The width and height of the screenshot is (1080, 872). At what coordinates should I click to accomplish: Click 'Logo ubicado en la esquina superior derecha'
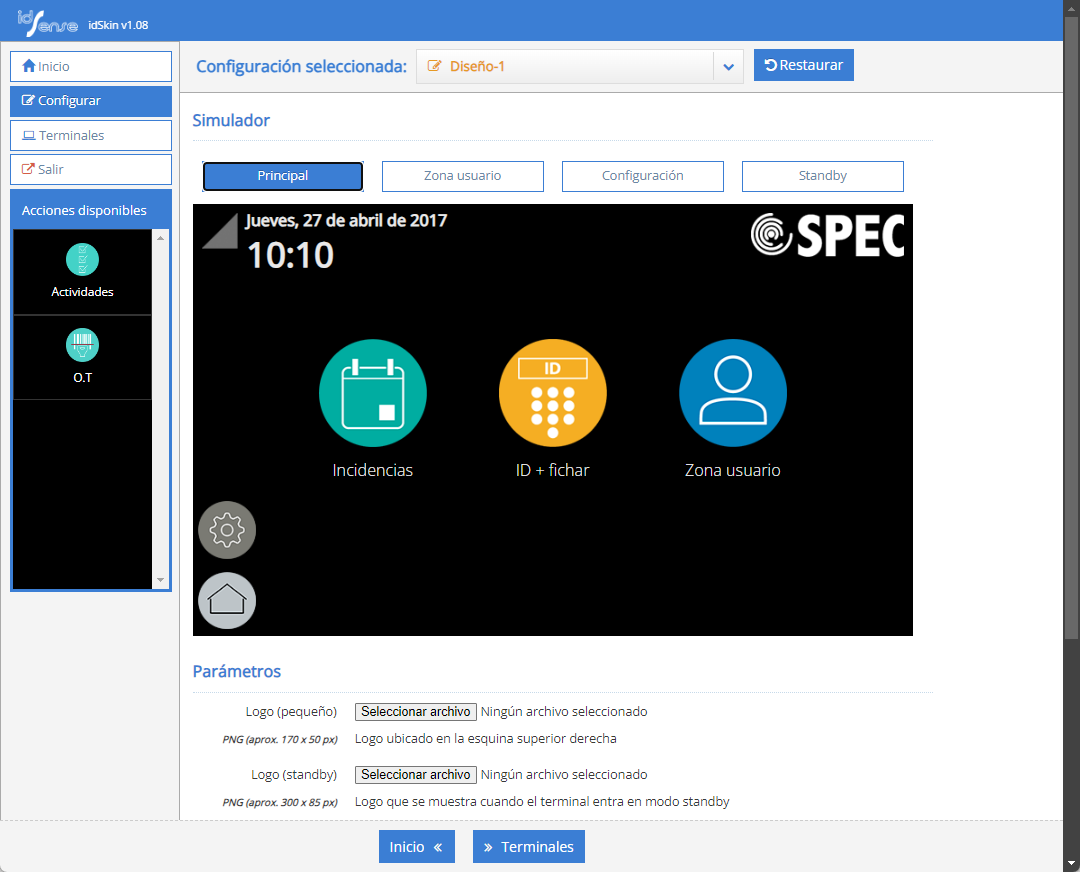[486, 738]
